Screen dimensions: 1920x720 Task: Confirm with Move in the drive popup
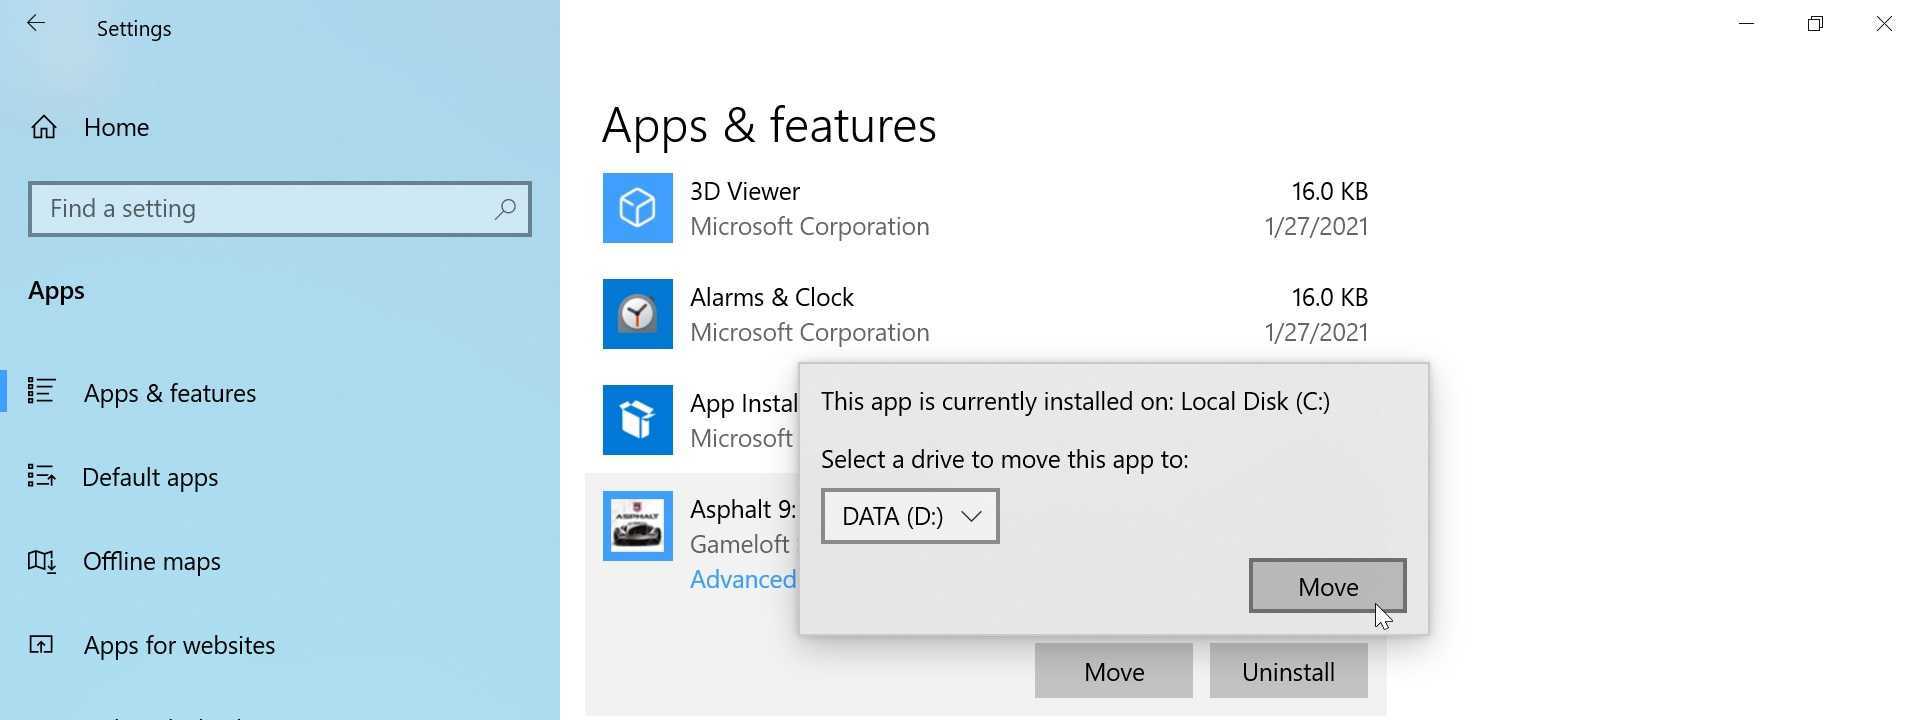tap(1326, 586)
